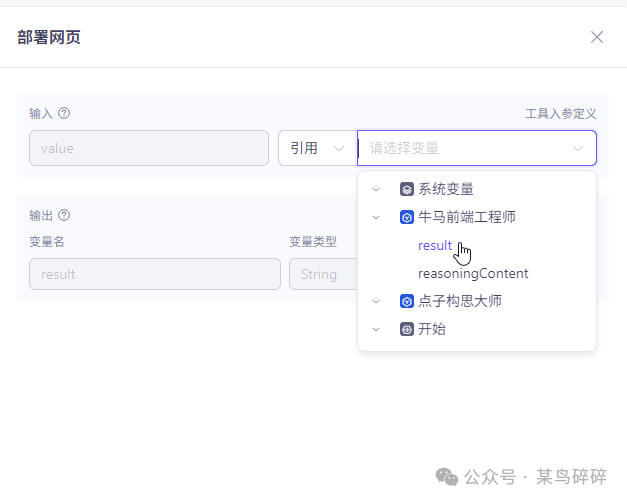Image resolution: width=627 pixels, height=502 pixels.
Task: Select the 开始 group label
Action: pos(432,329)
